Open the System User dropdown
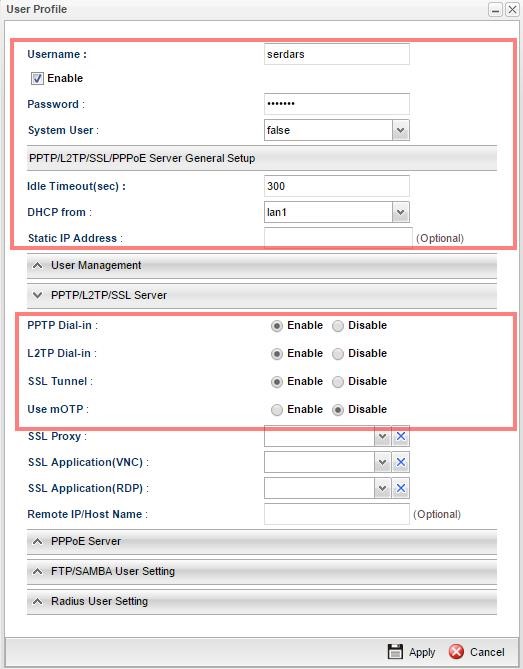 coord(400,130)
